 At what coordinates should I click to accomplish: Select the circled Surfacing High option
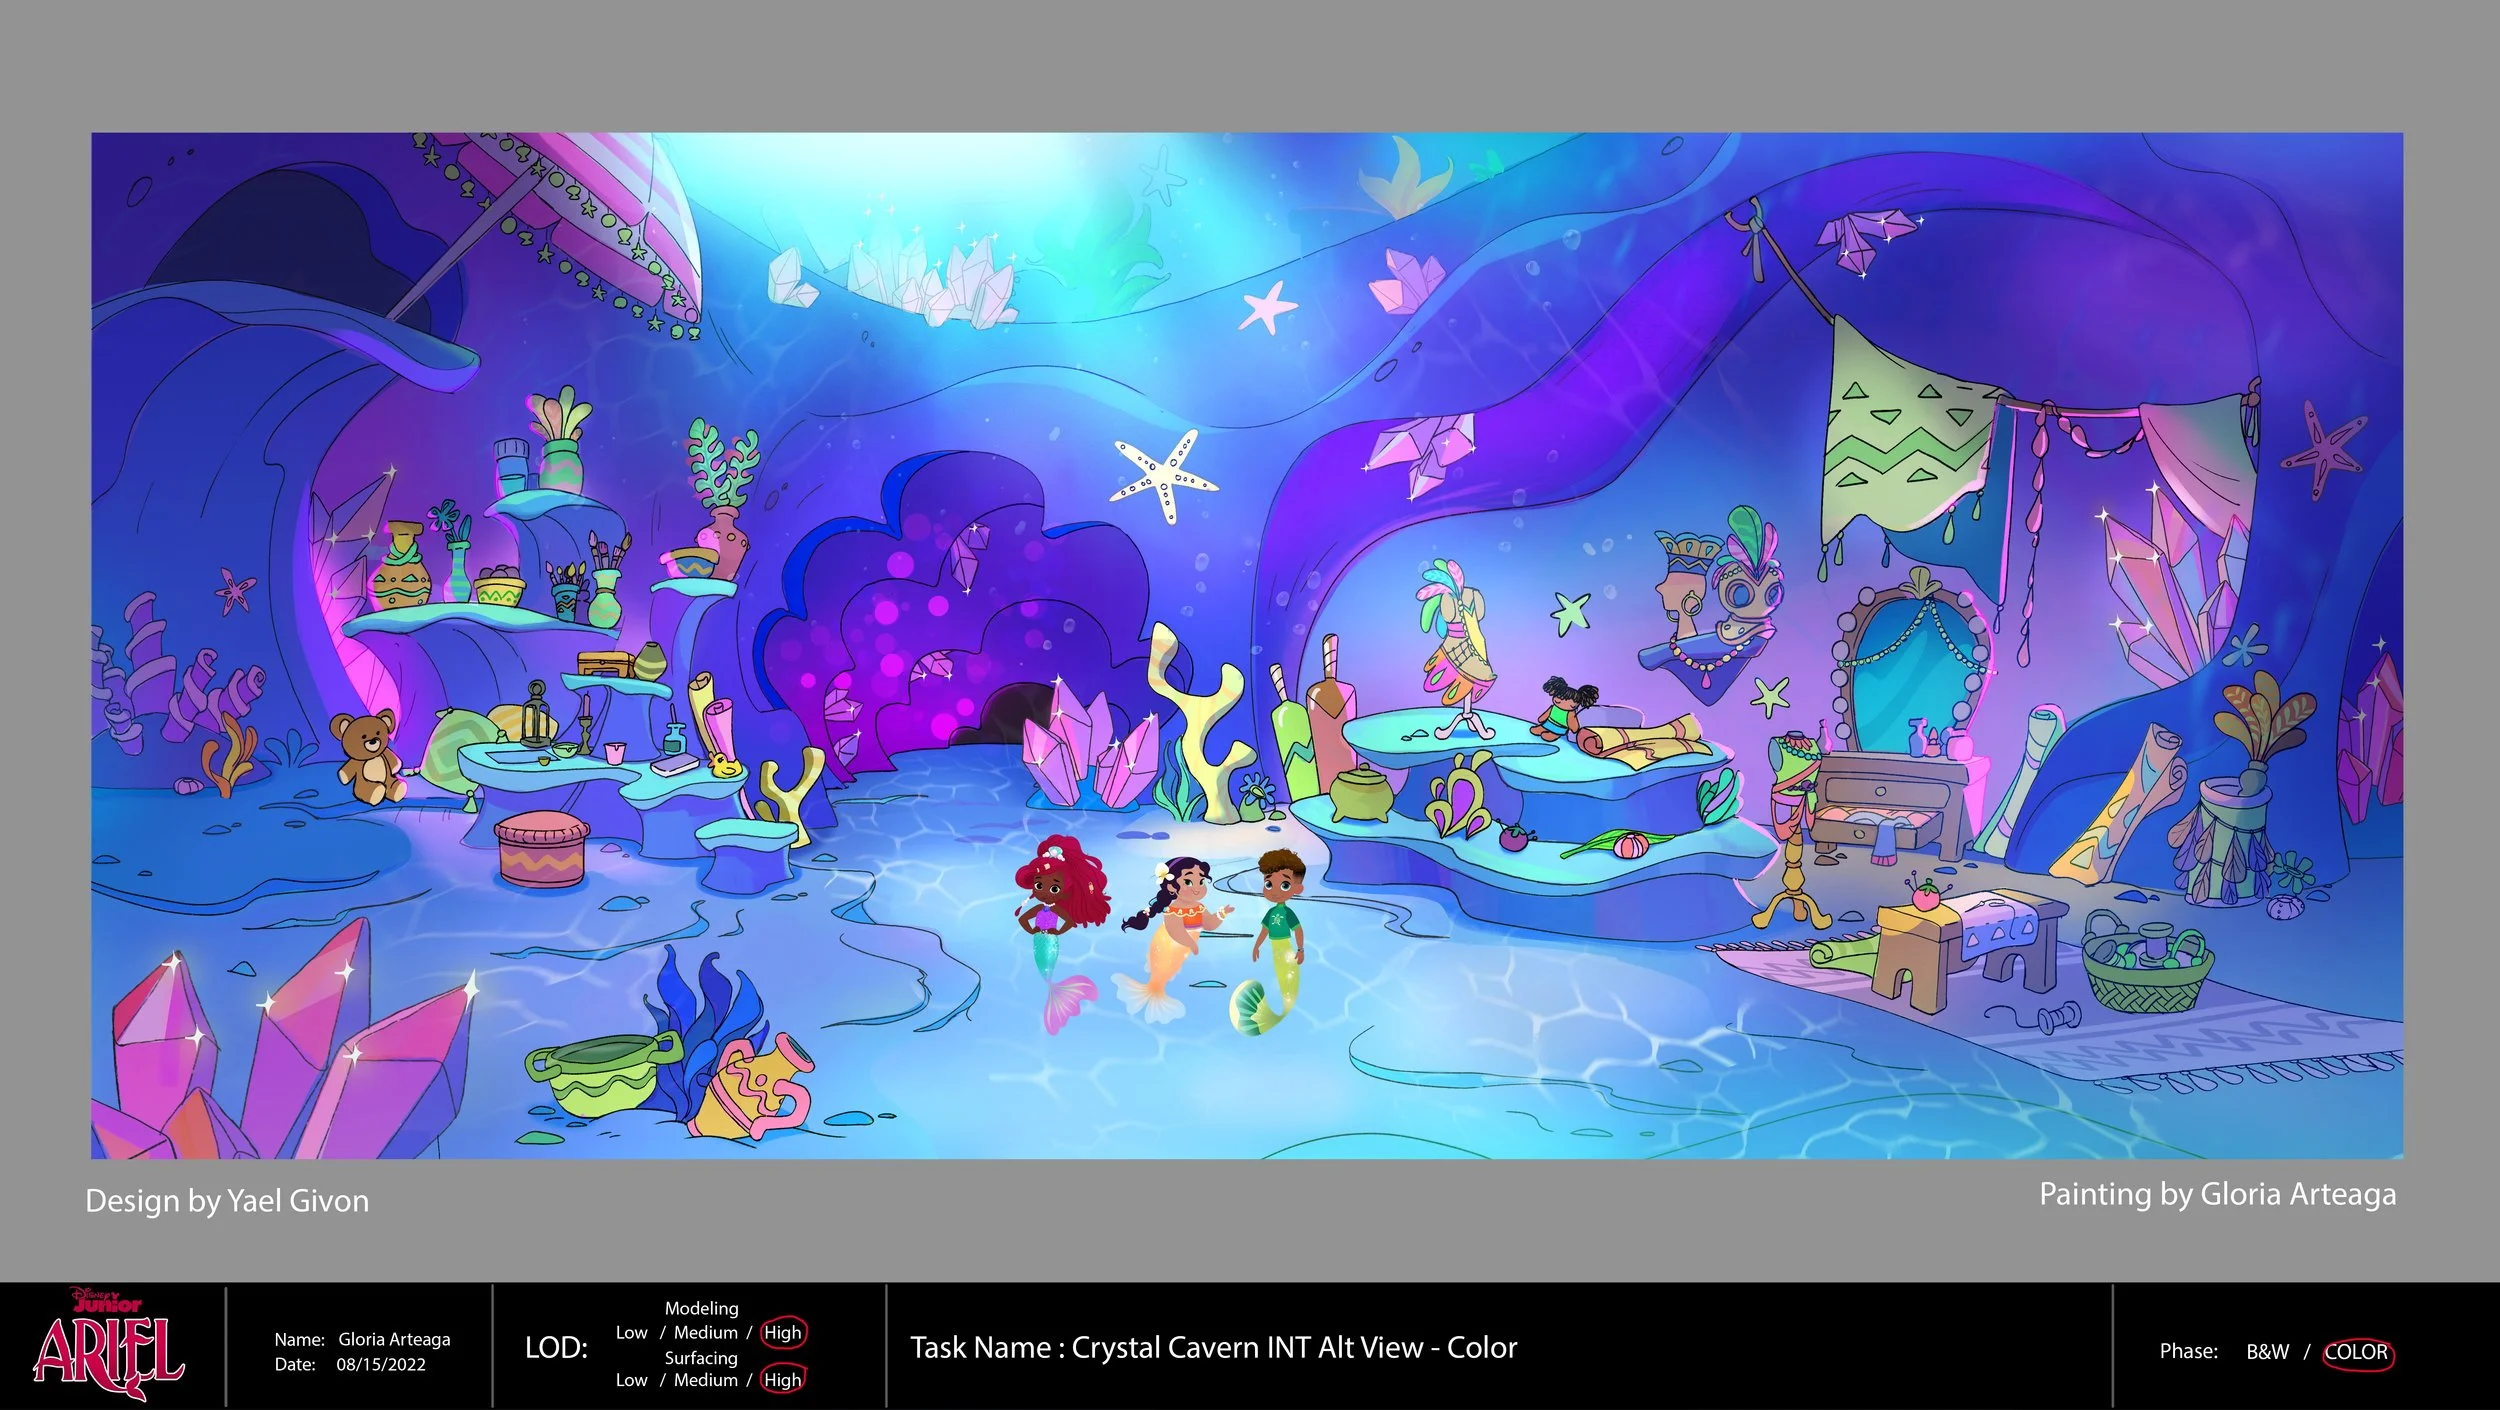pos(782,1380)
